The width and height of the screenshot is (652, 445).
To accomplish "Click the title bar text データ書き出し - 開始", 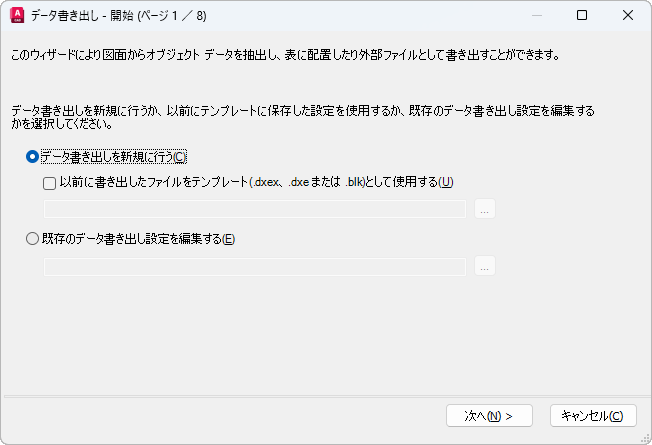I will click(88, 15).
